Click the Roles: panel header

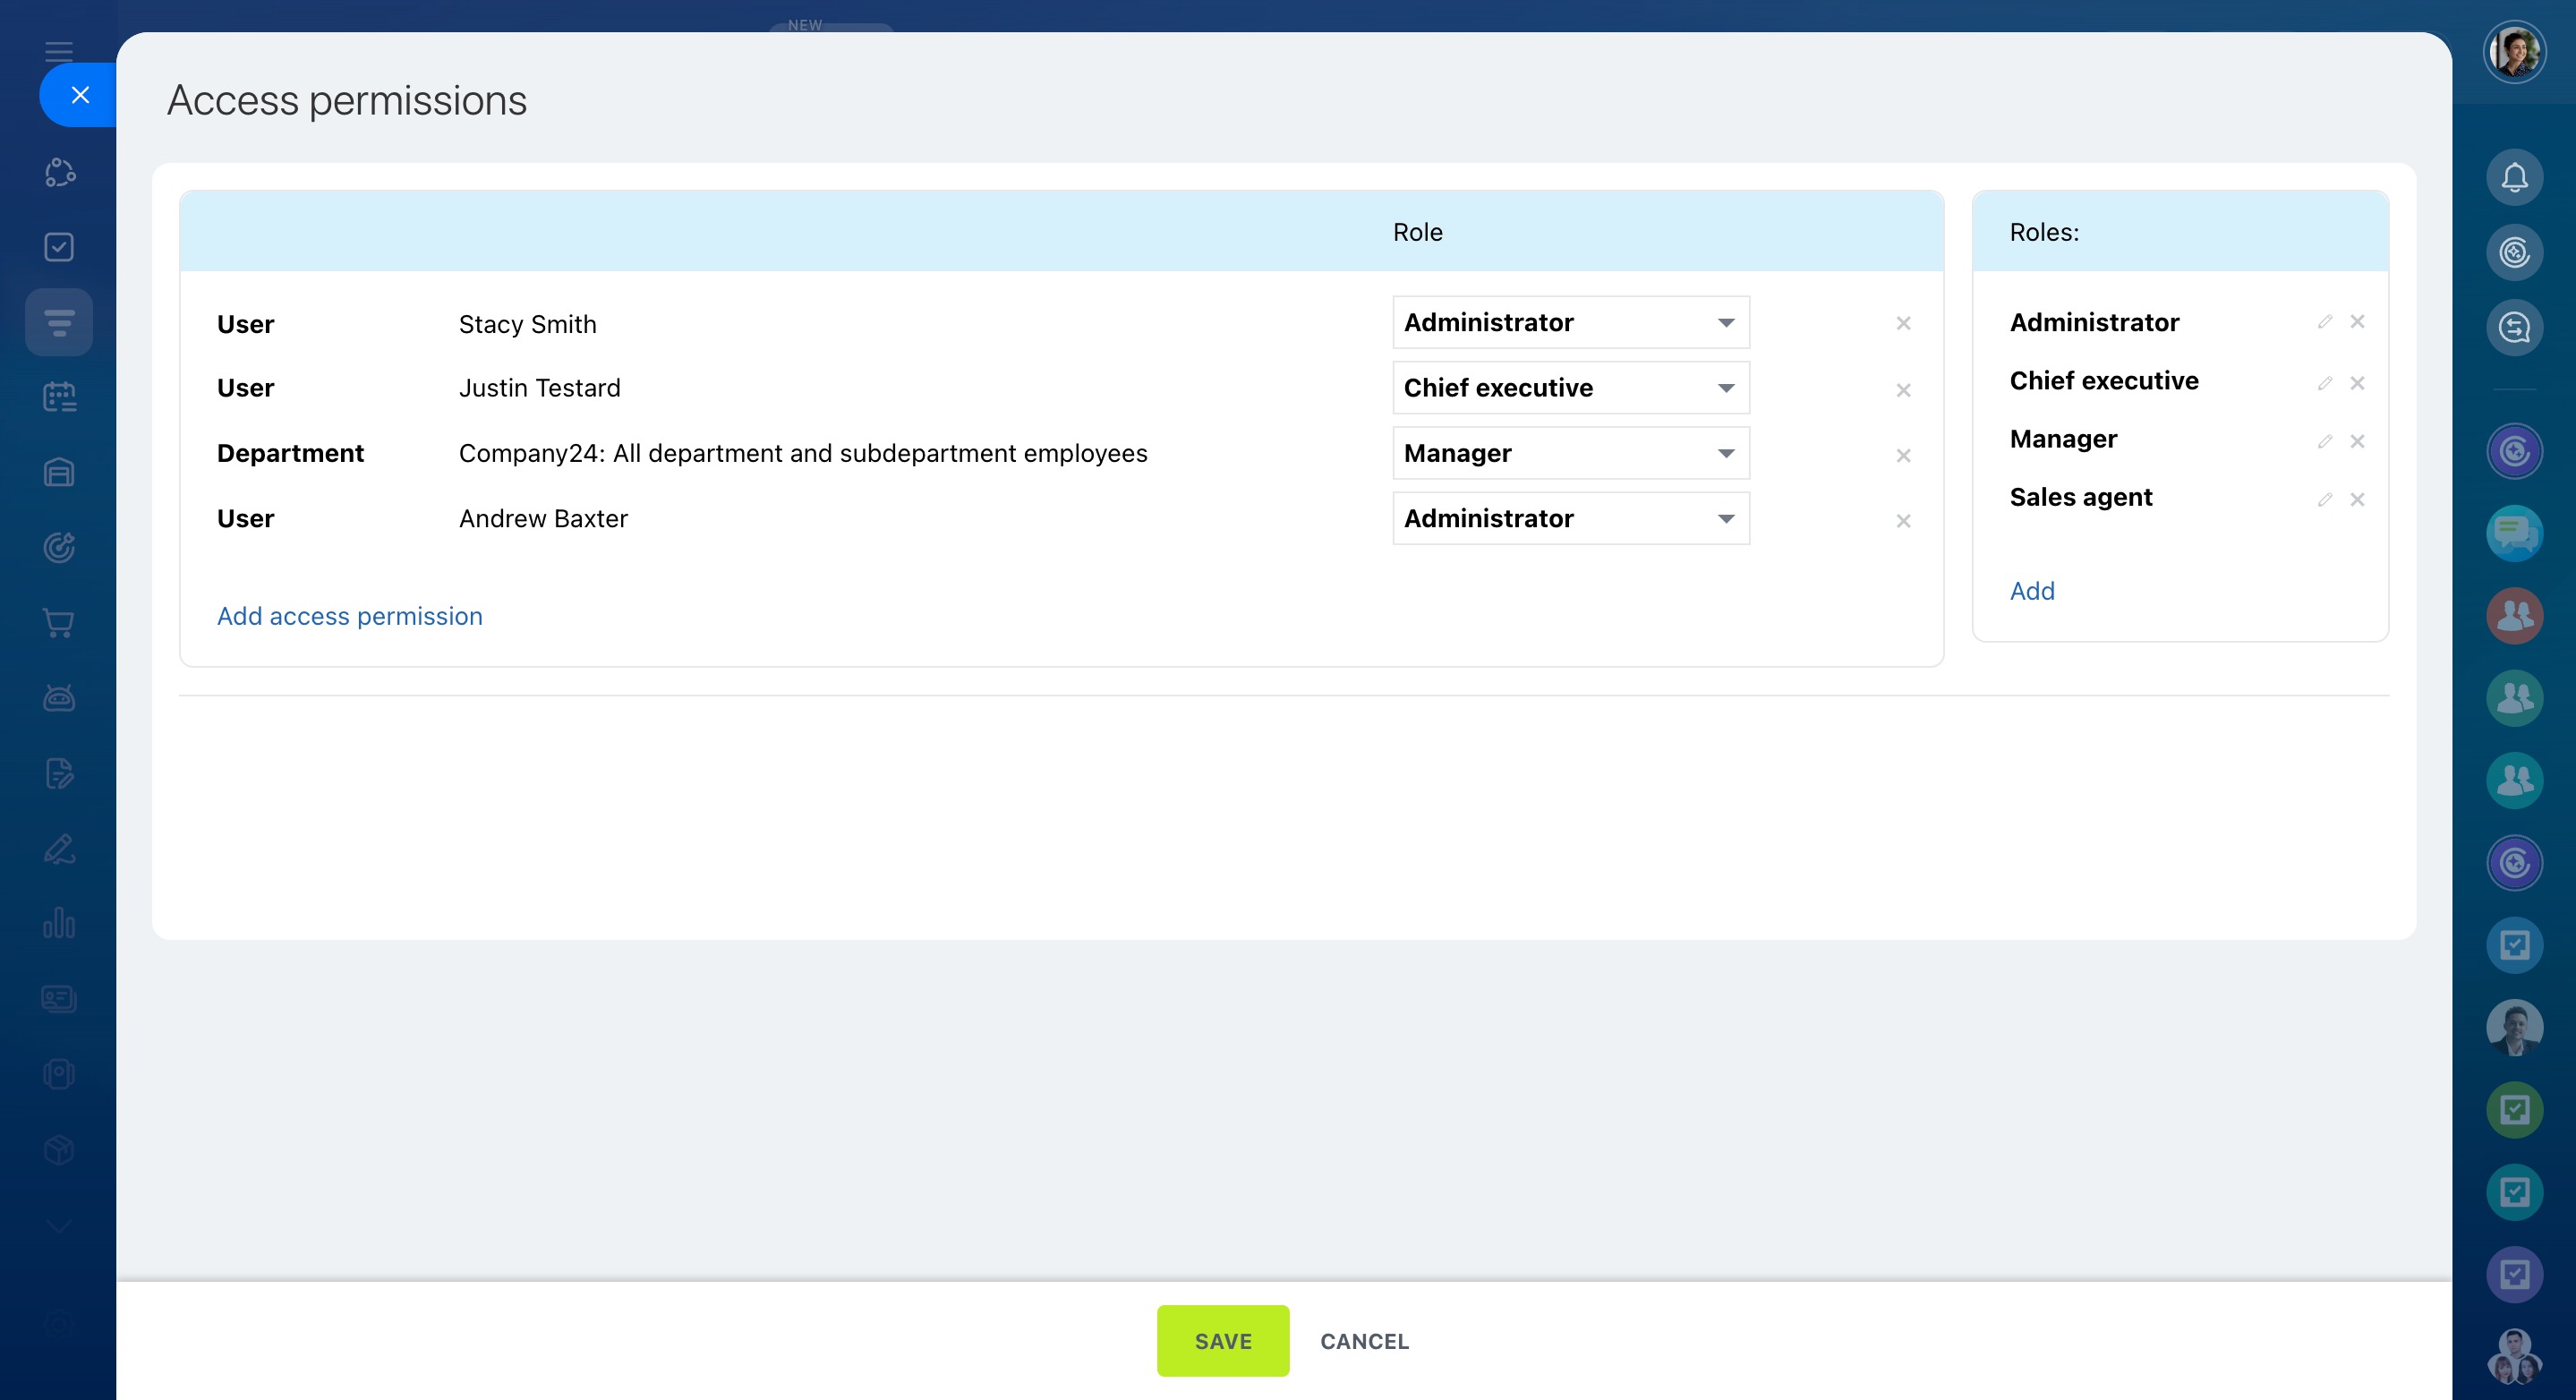point(2044,232)
